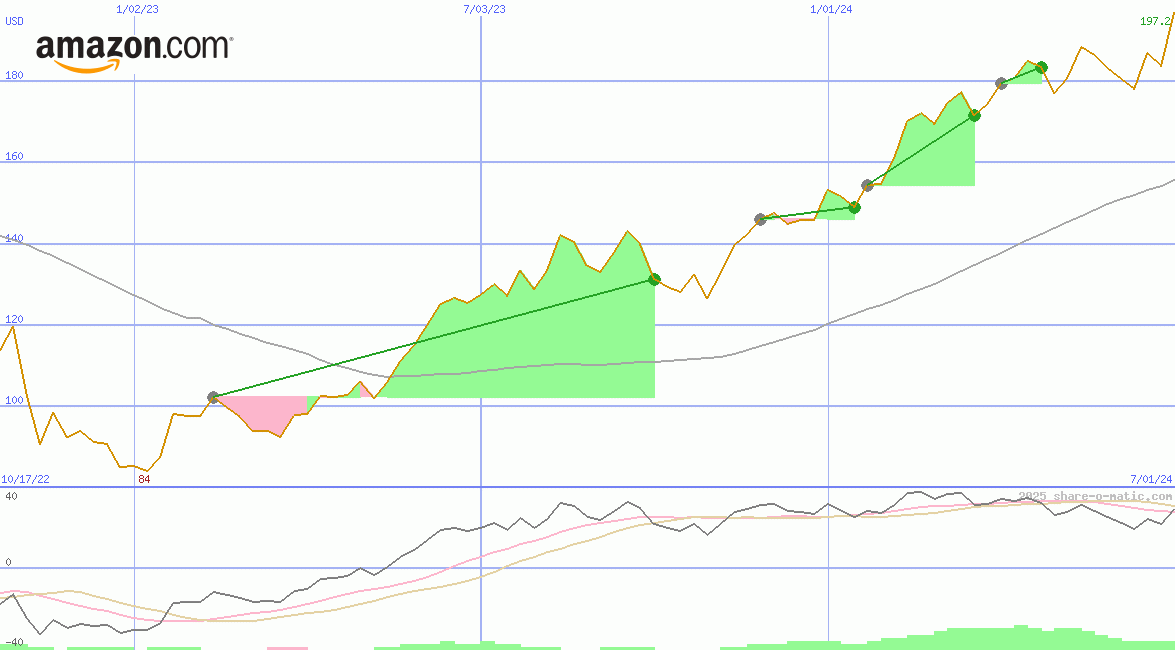This screenshot has height=650, width=1175.
Task: Click the 1/02/23 date label at top
Action: point(136,9)
